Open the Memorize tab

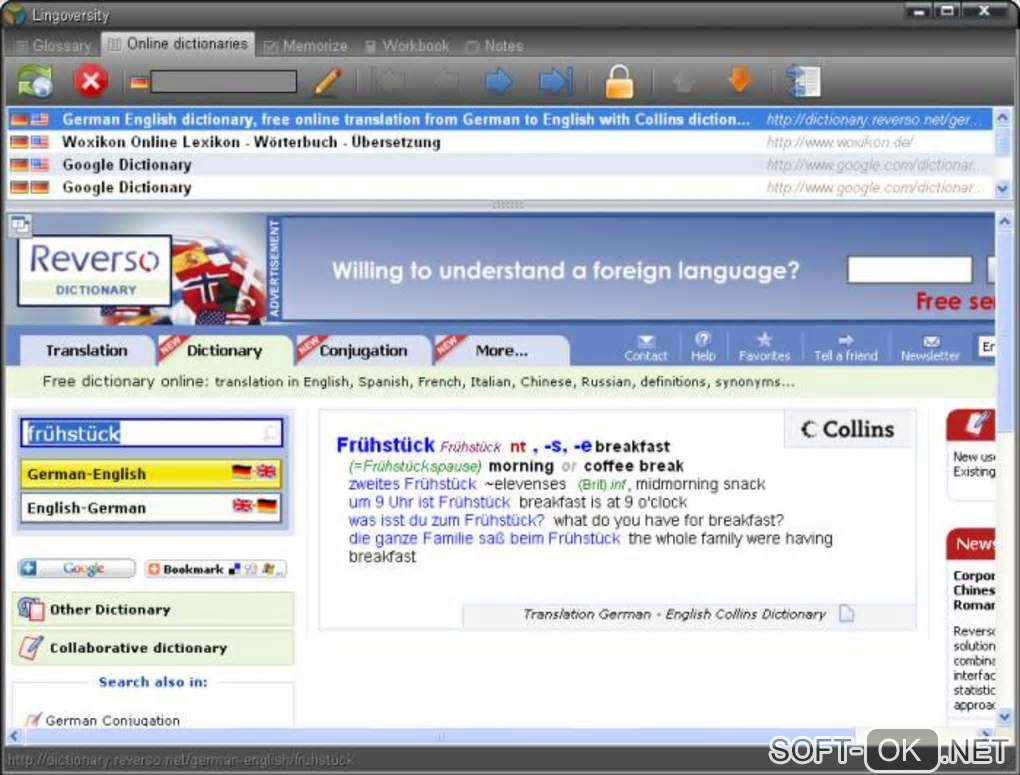305,46
